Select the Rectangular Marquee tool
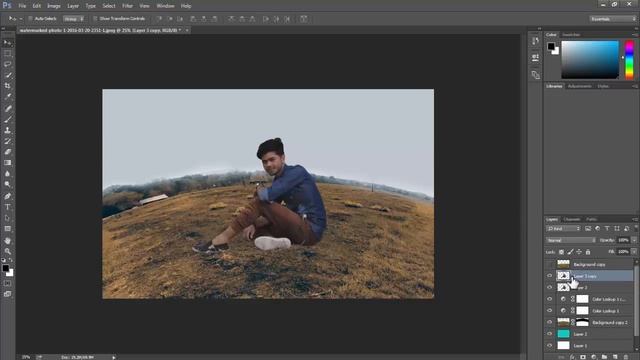640x360 pixels. (8, 53)
